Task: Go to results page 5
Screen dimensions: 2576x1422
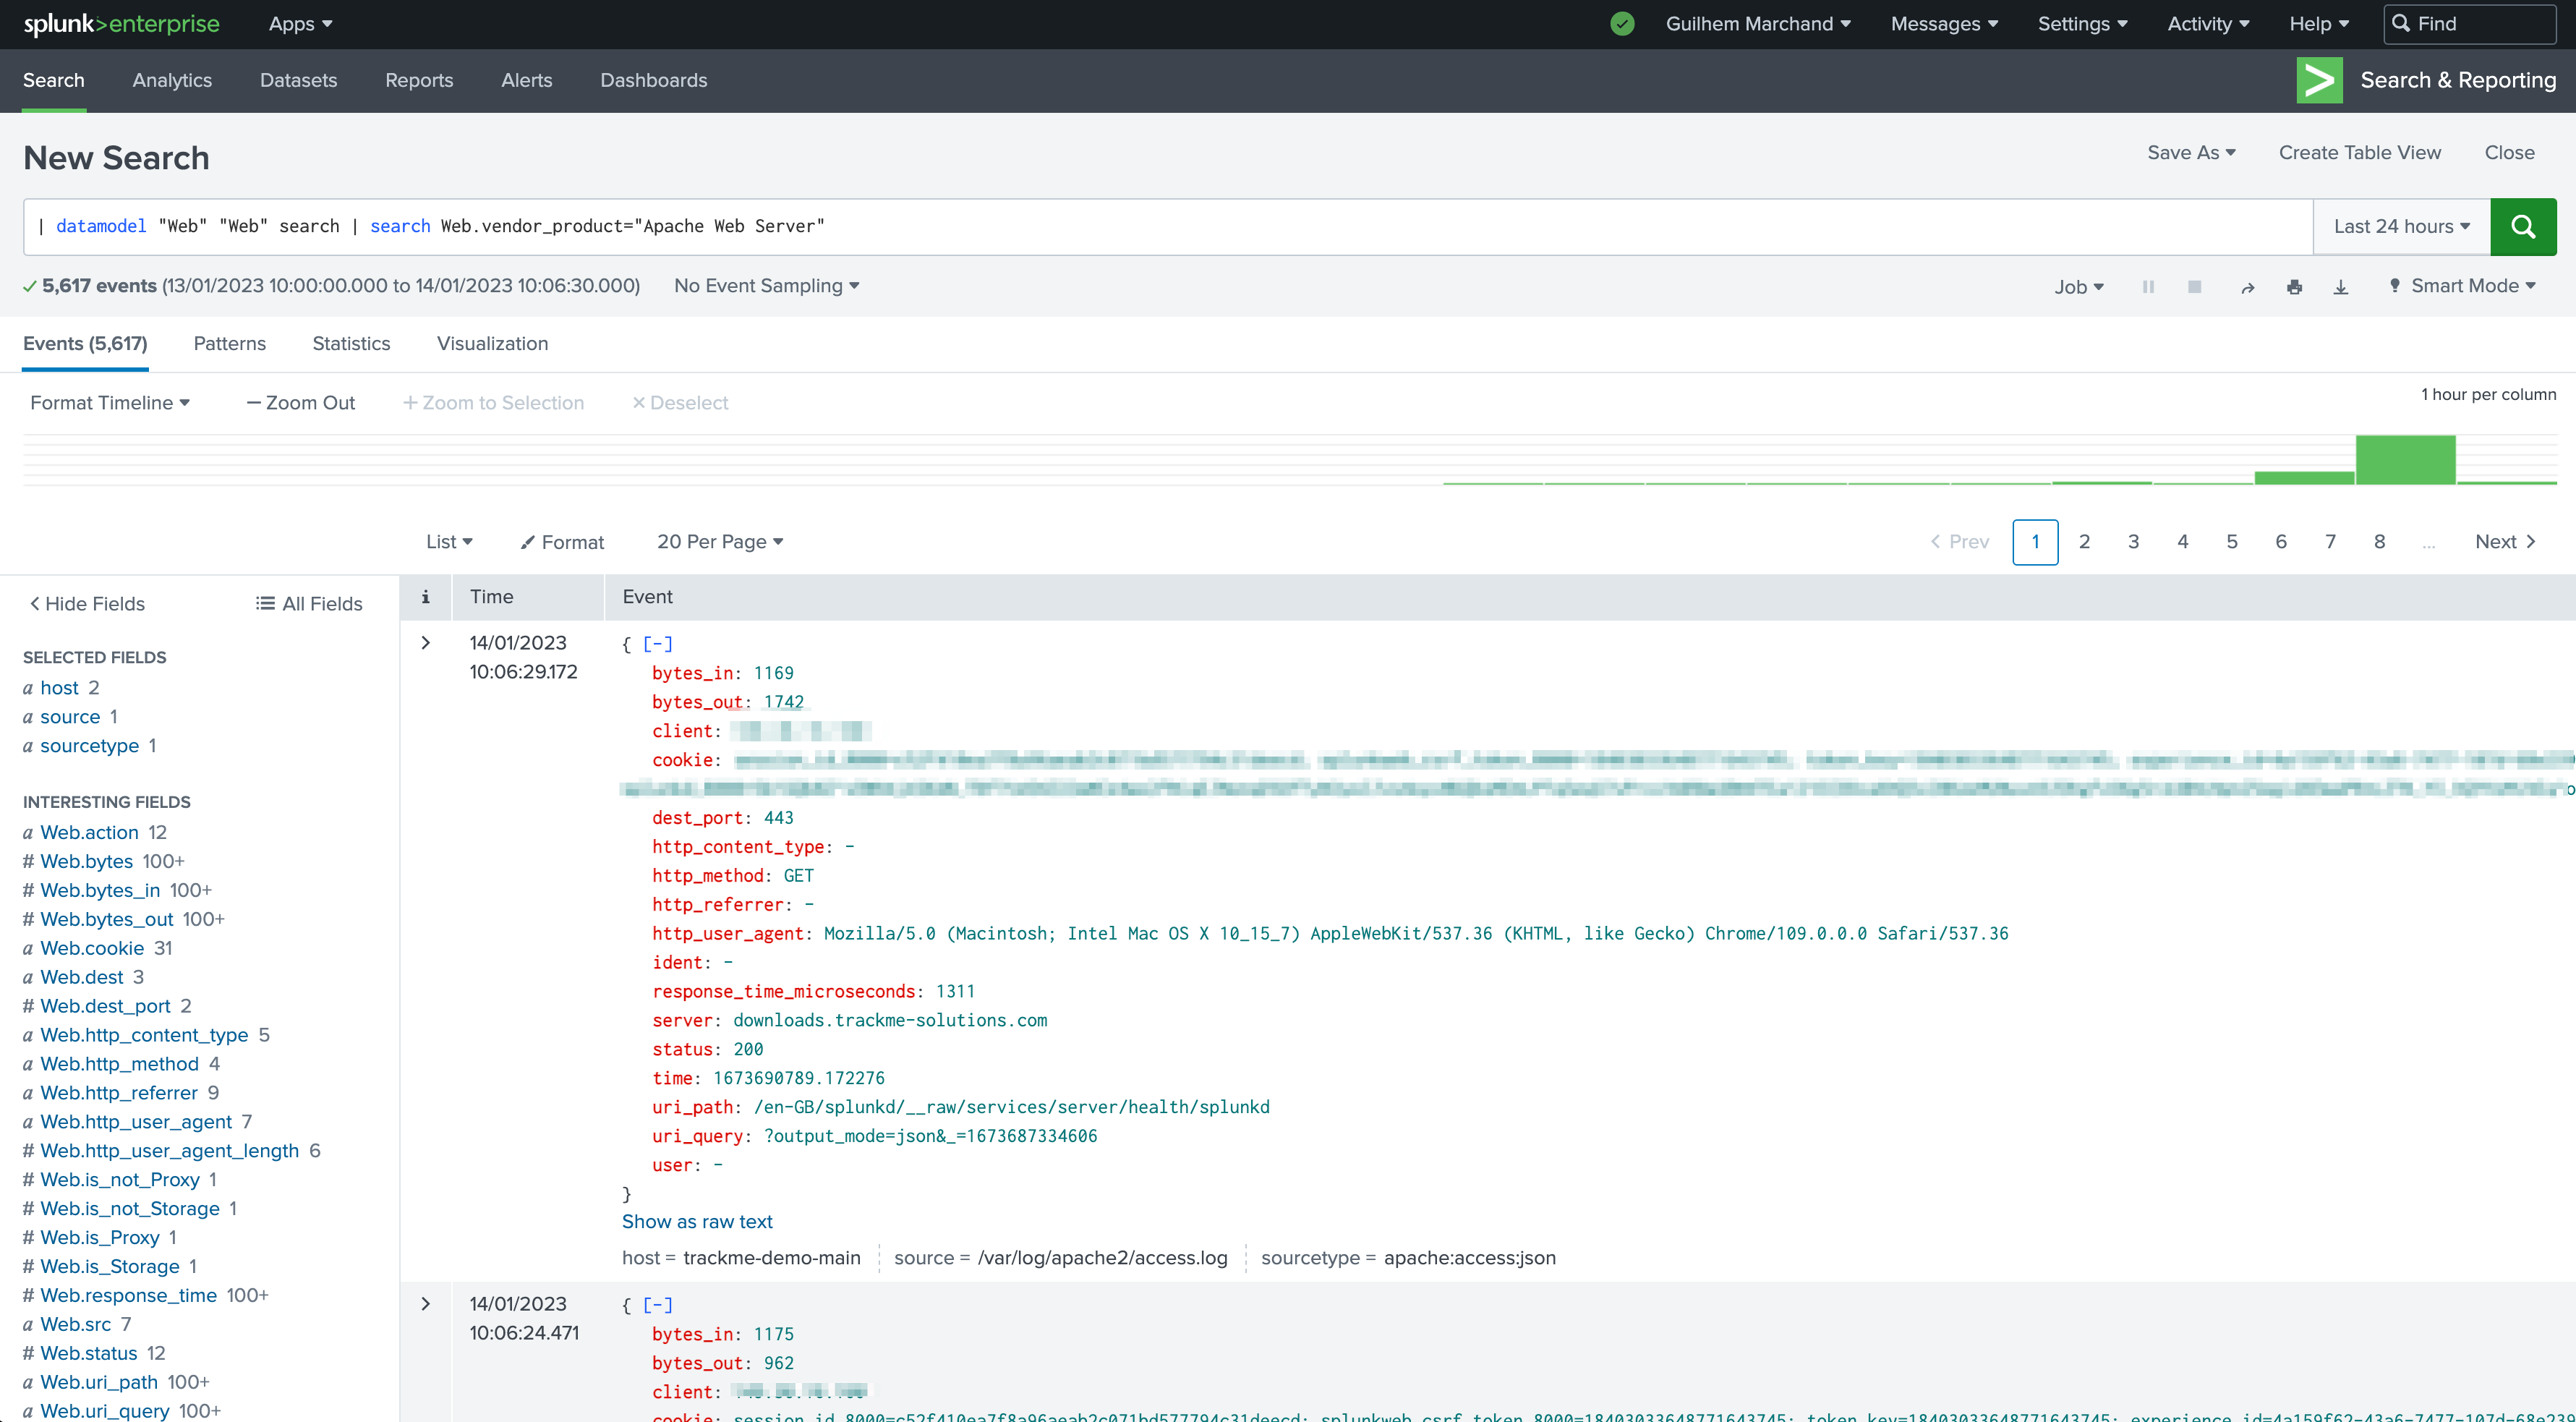Action: pyautogui.click(x=2231, y=542)
